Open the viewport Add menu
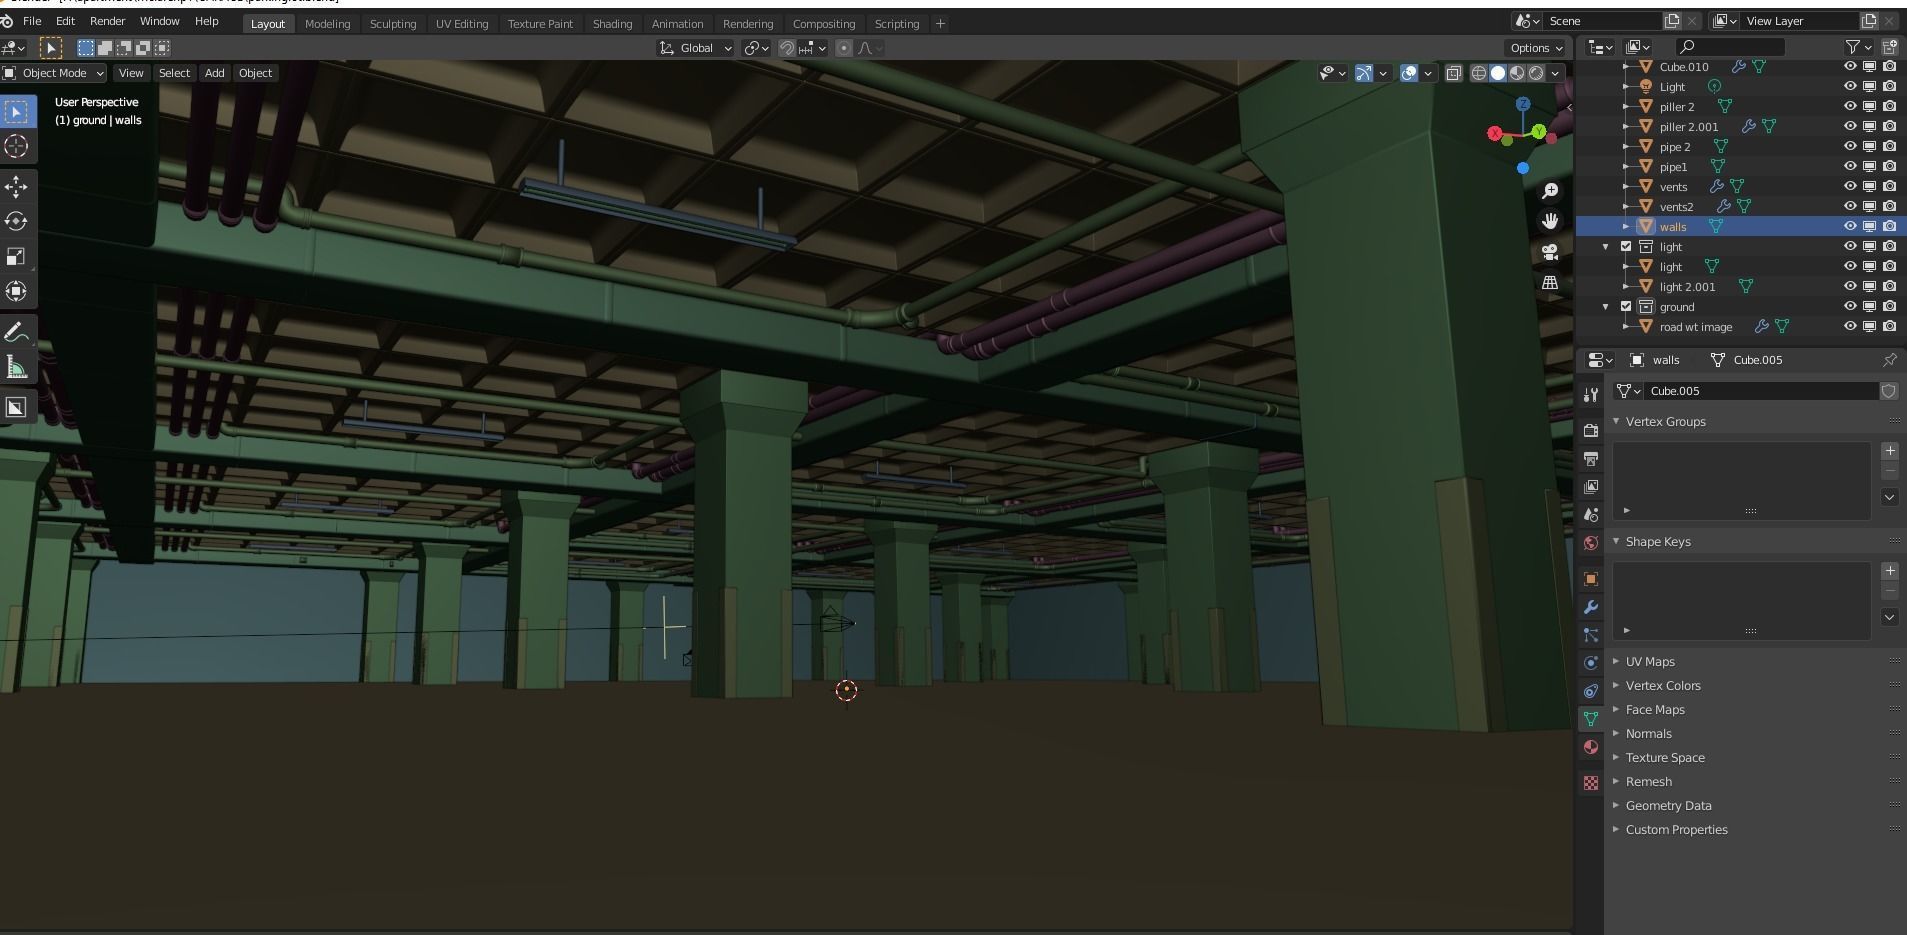 click(x=214, y=73)
